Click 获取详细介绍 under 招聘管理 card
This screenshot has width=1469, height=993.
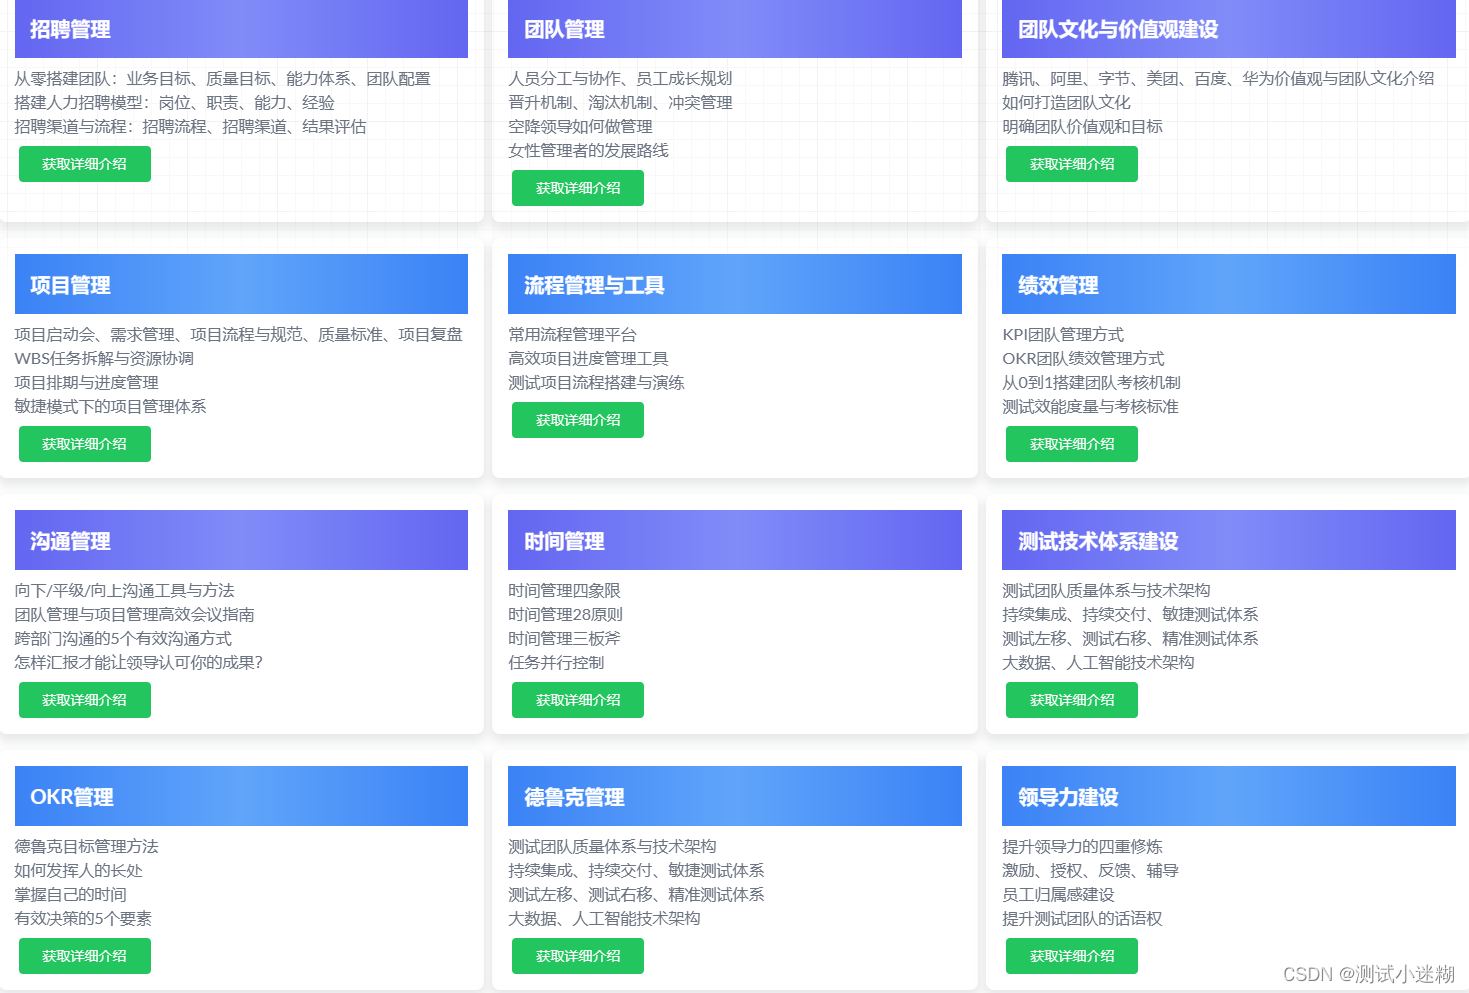pos(84,164)
